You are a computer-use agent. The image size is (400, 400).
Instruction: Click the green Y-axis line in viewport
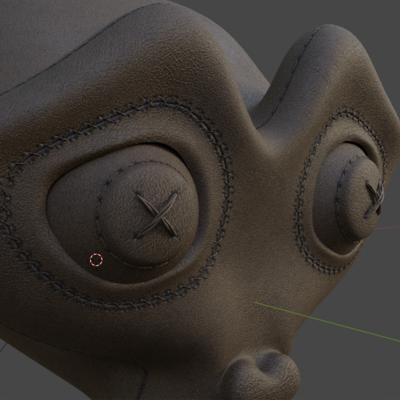click(x=327, y=322)
